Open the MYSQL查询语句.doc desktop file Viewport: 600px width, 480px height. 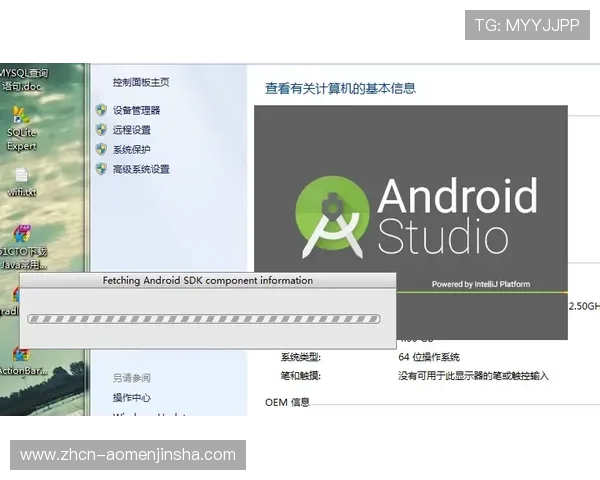pos(24,80)
